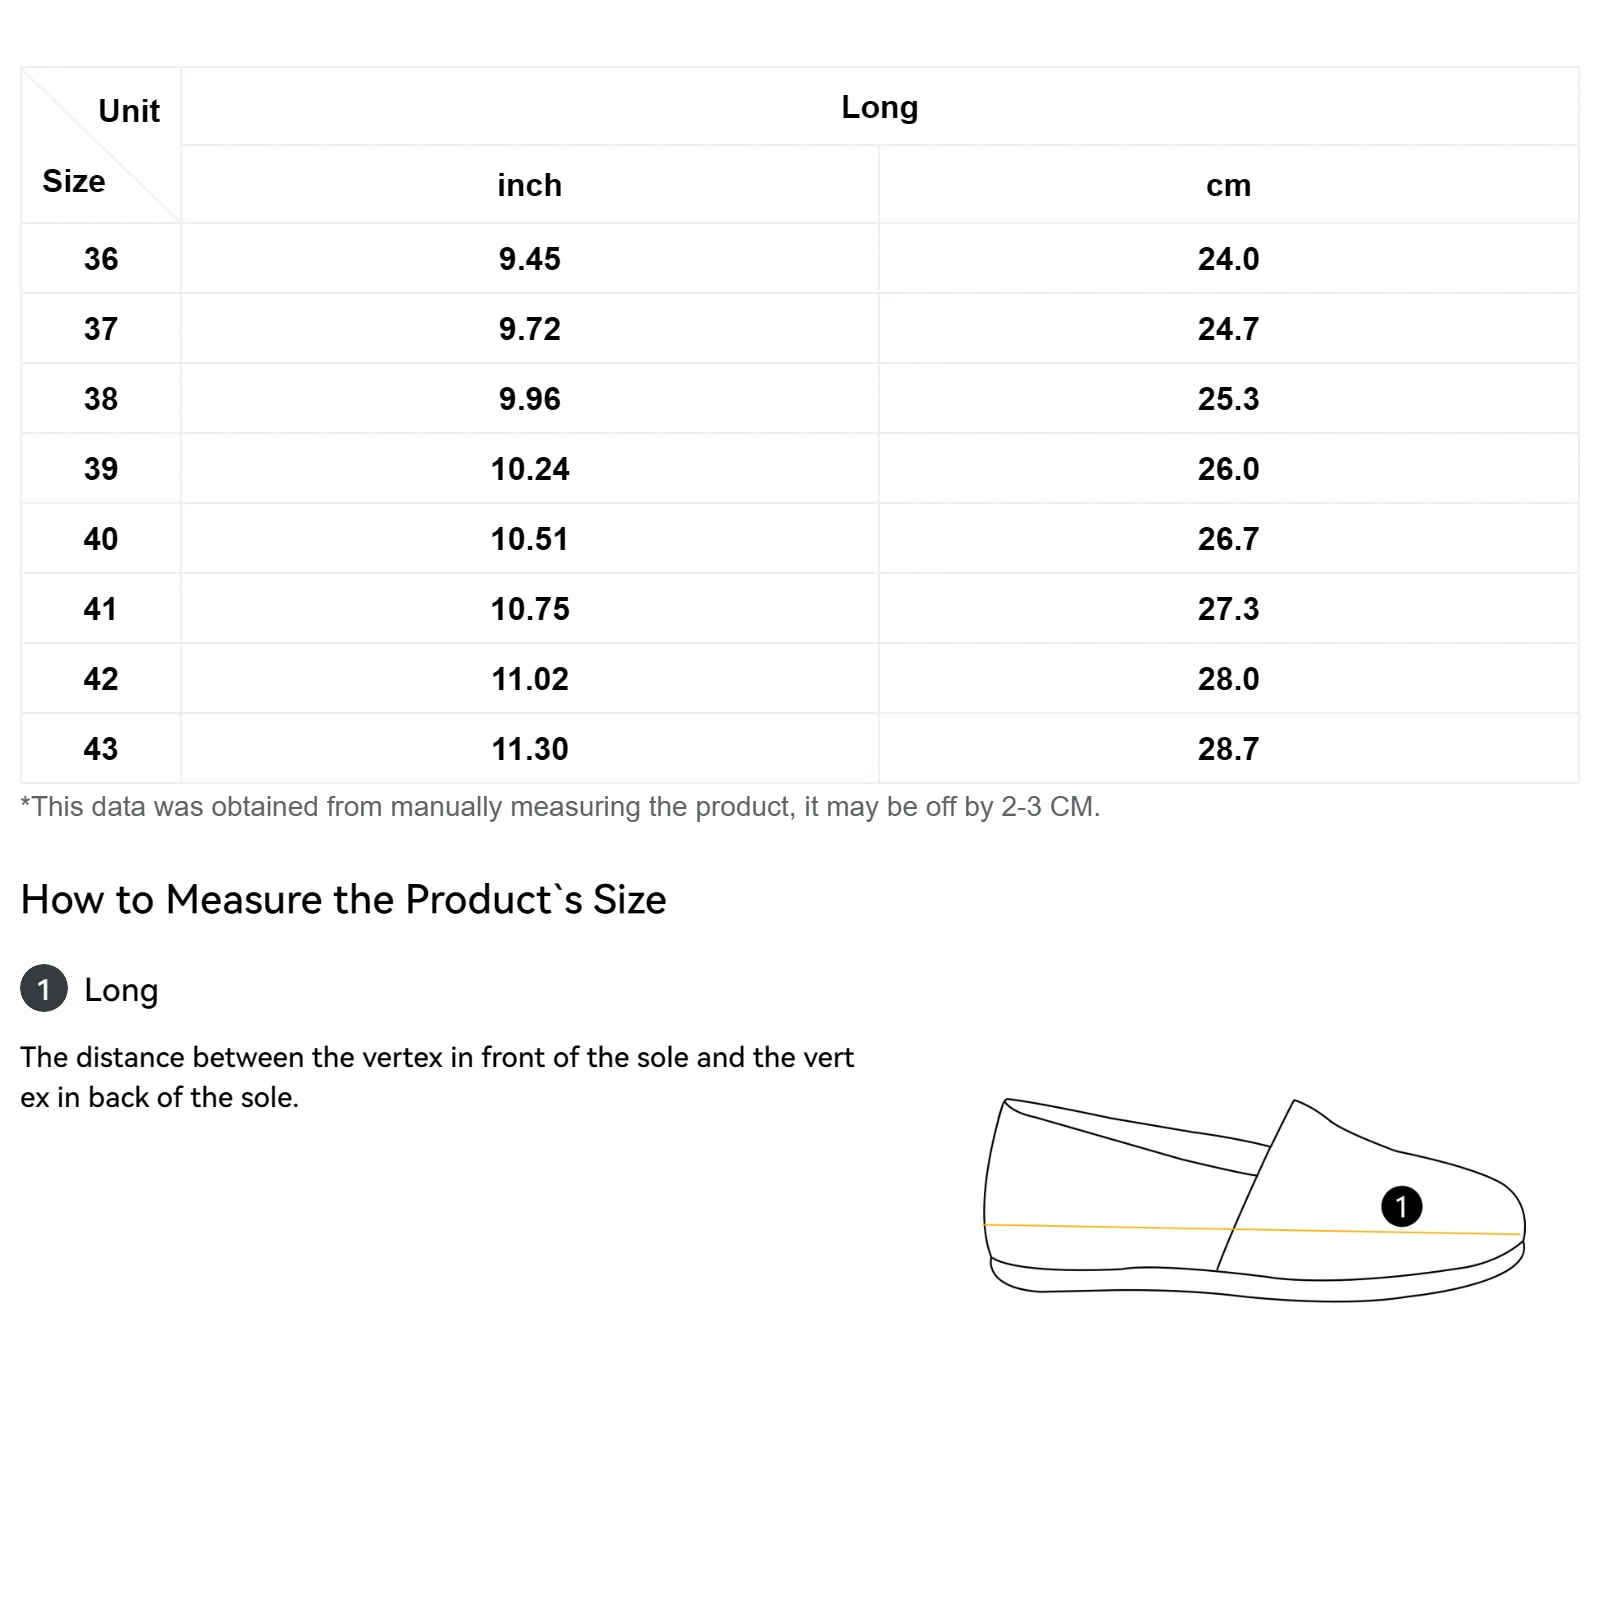Click the size 43 row label
The width and height of the screenshot is (1600, 1600).
pos(101,749)
